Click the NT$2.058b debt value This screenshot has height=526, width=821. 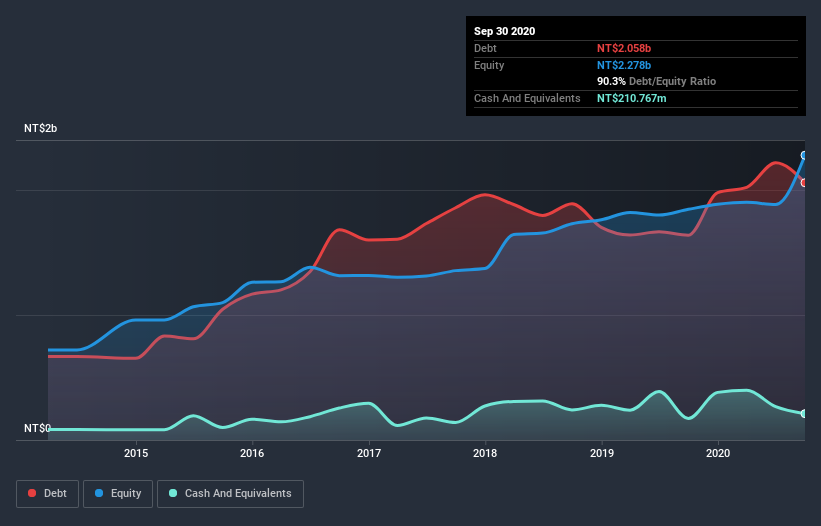coord(624,48)
